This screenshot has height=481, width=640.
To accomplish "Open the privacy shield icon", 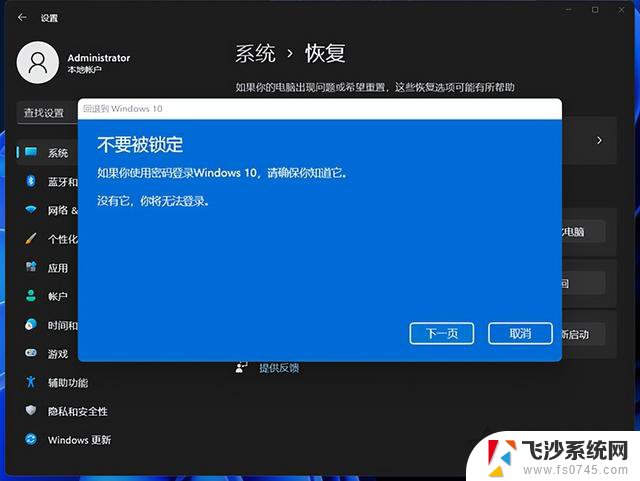I will [x=31, y=410].
